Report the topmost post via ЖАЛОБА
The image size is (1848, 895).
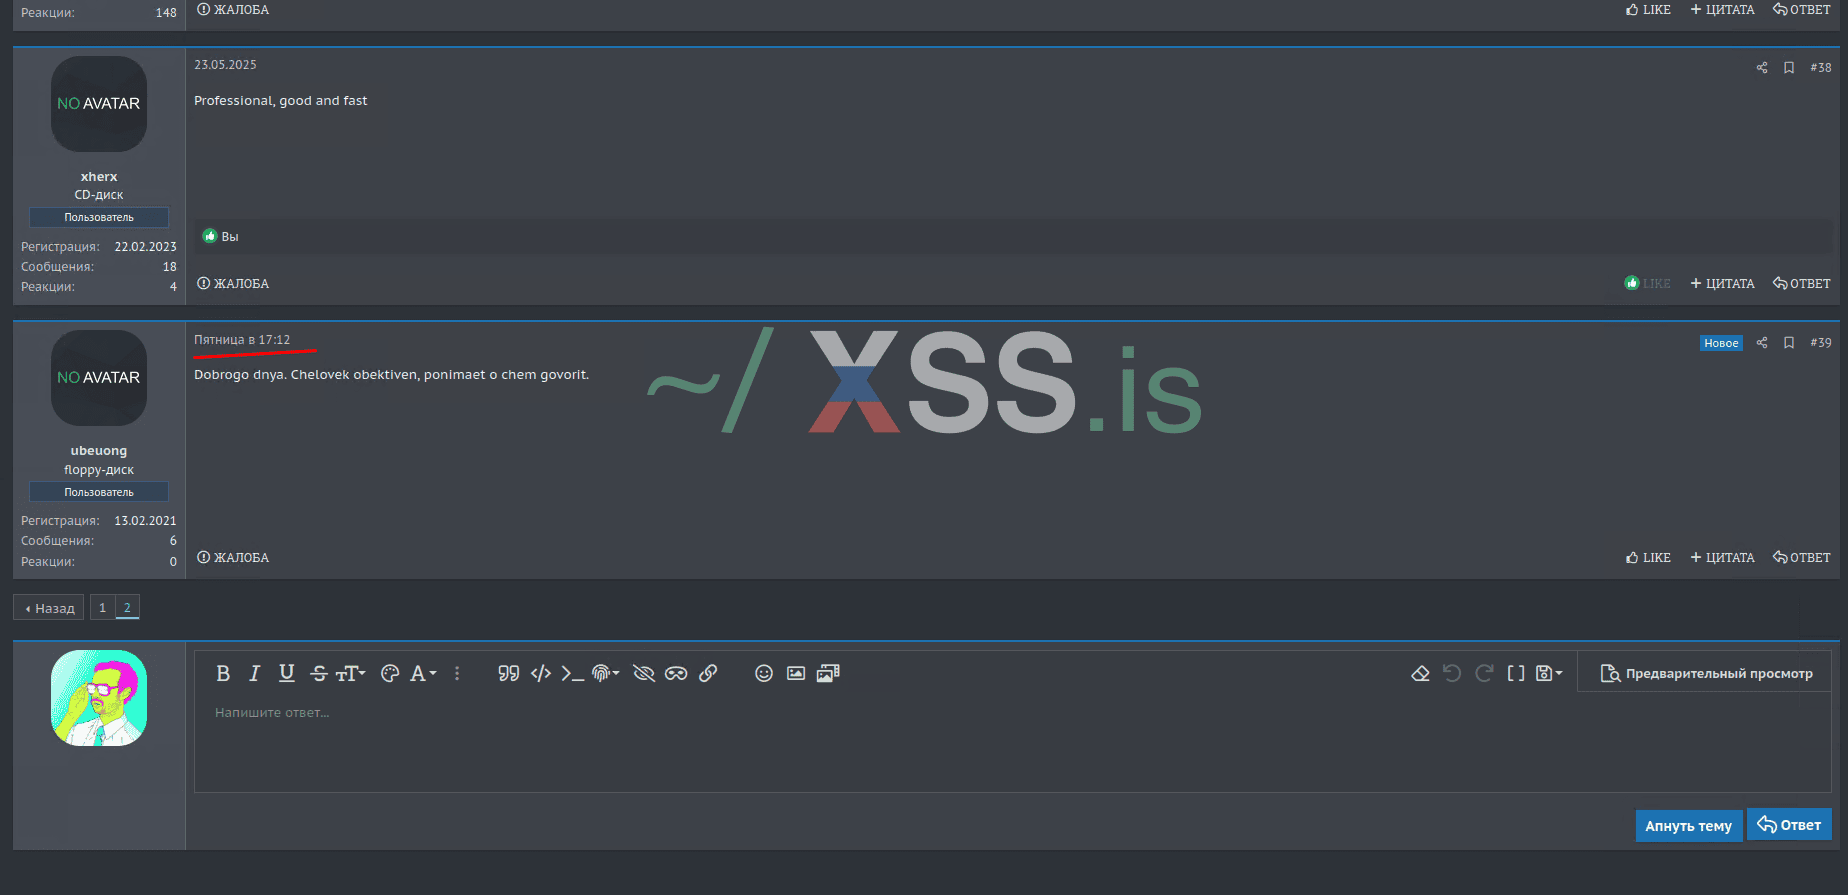point(233,10)
